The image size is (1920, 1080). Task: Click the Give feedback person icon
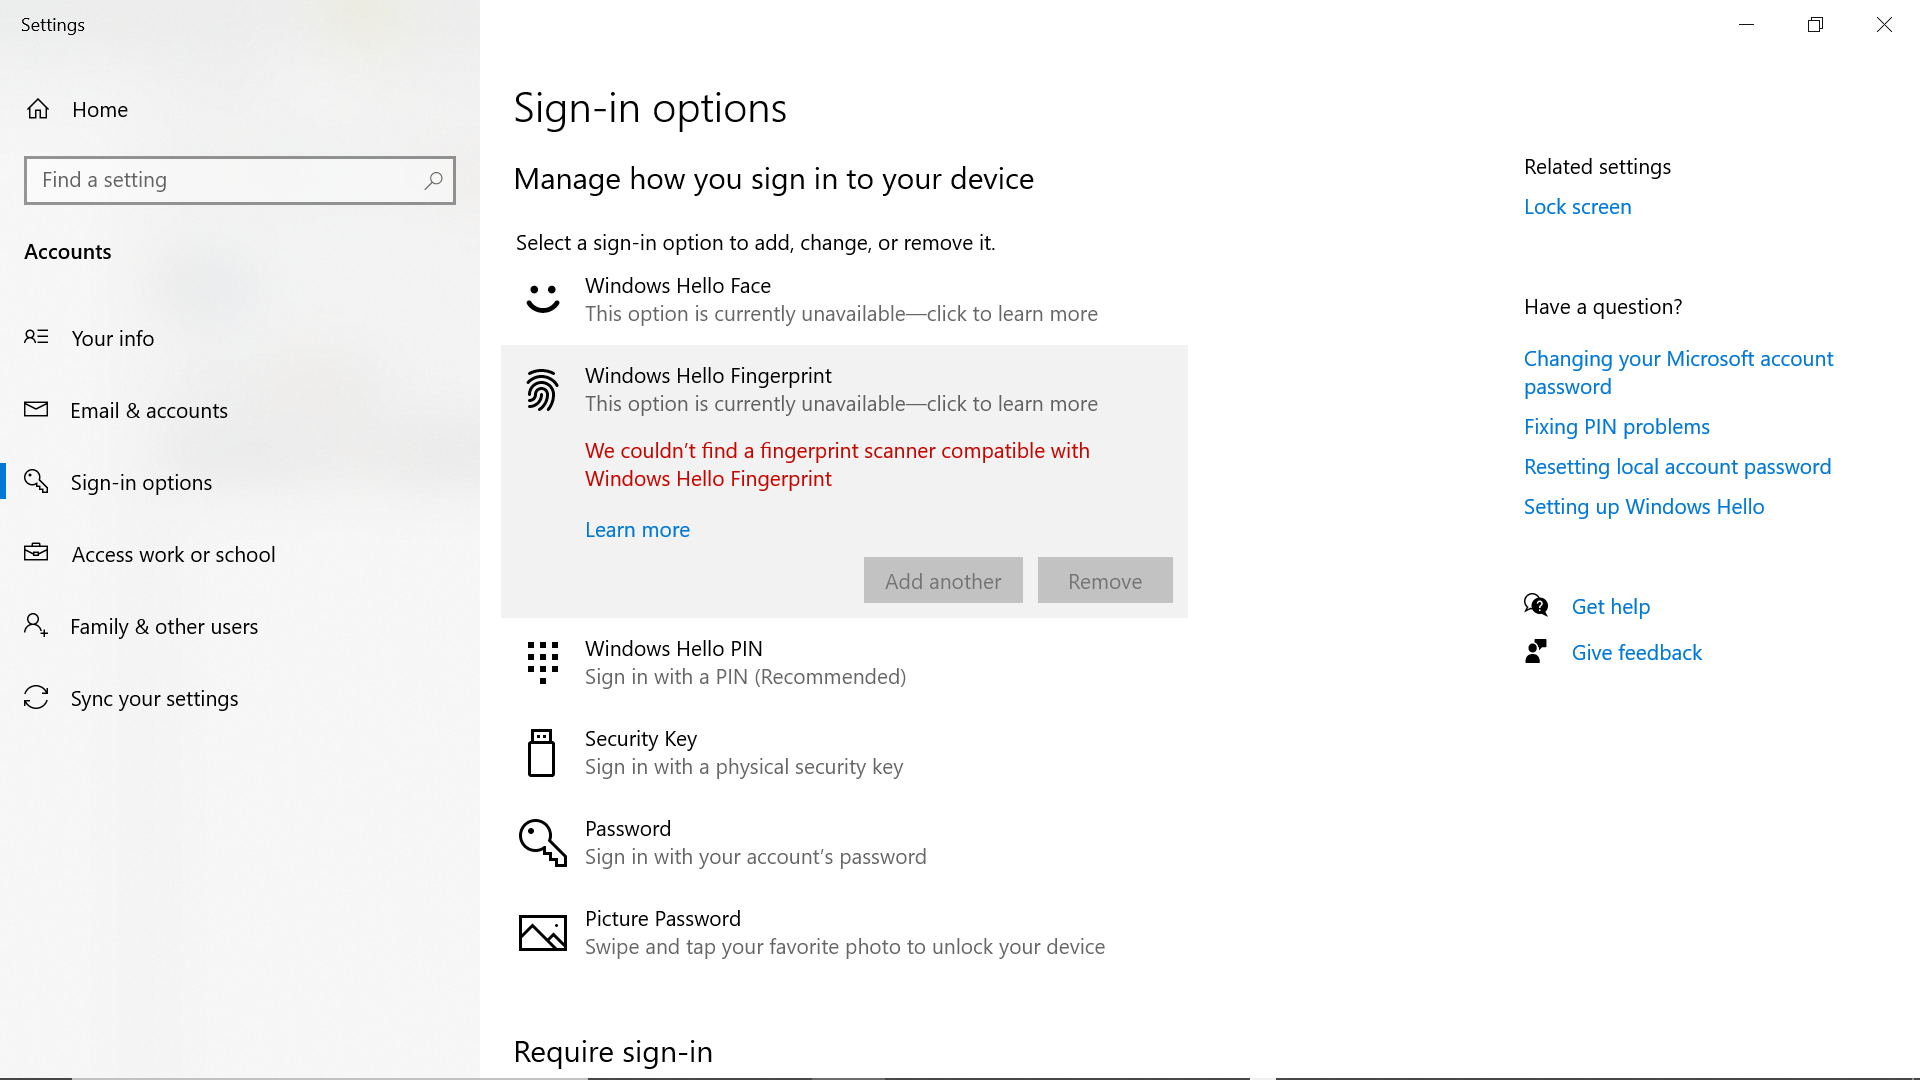(1536, 652)
